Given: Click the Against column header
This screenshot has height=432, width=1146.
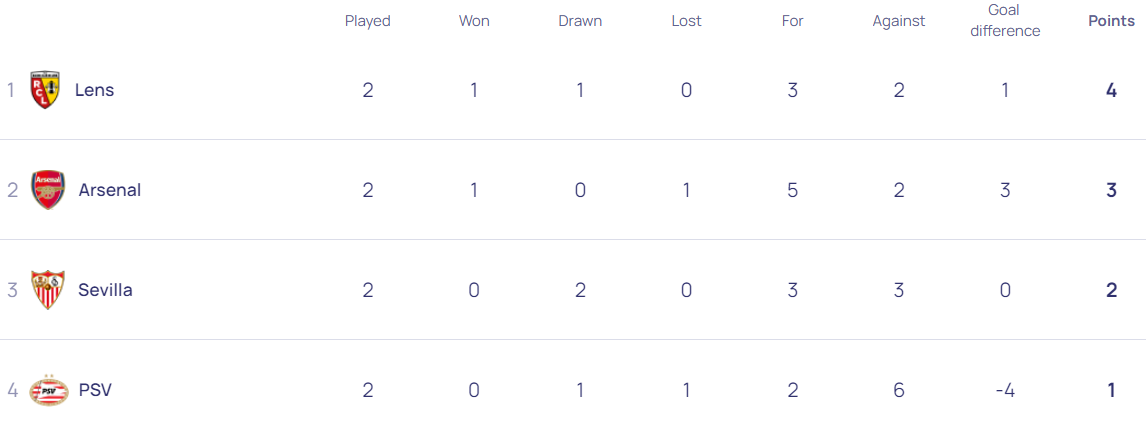Looking at the screenshot, I should click(899, 21).
